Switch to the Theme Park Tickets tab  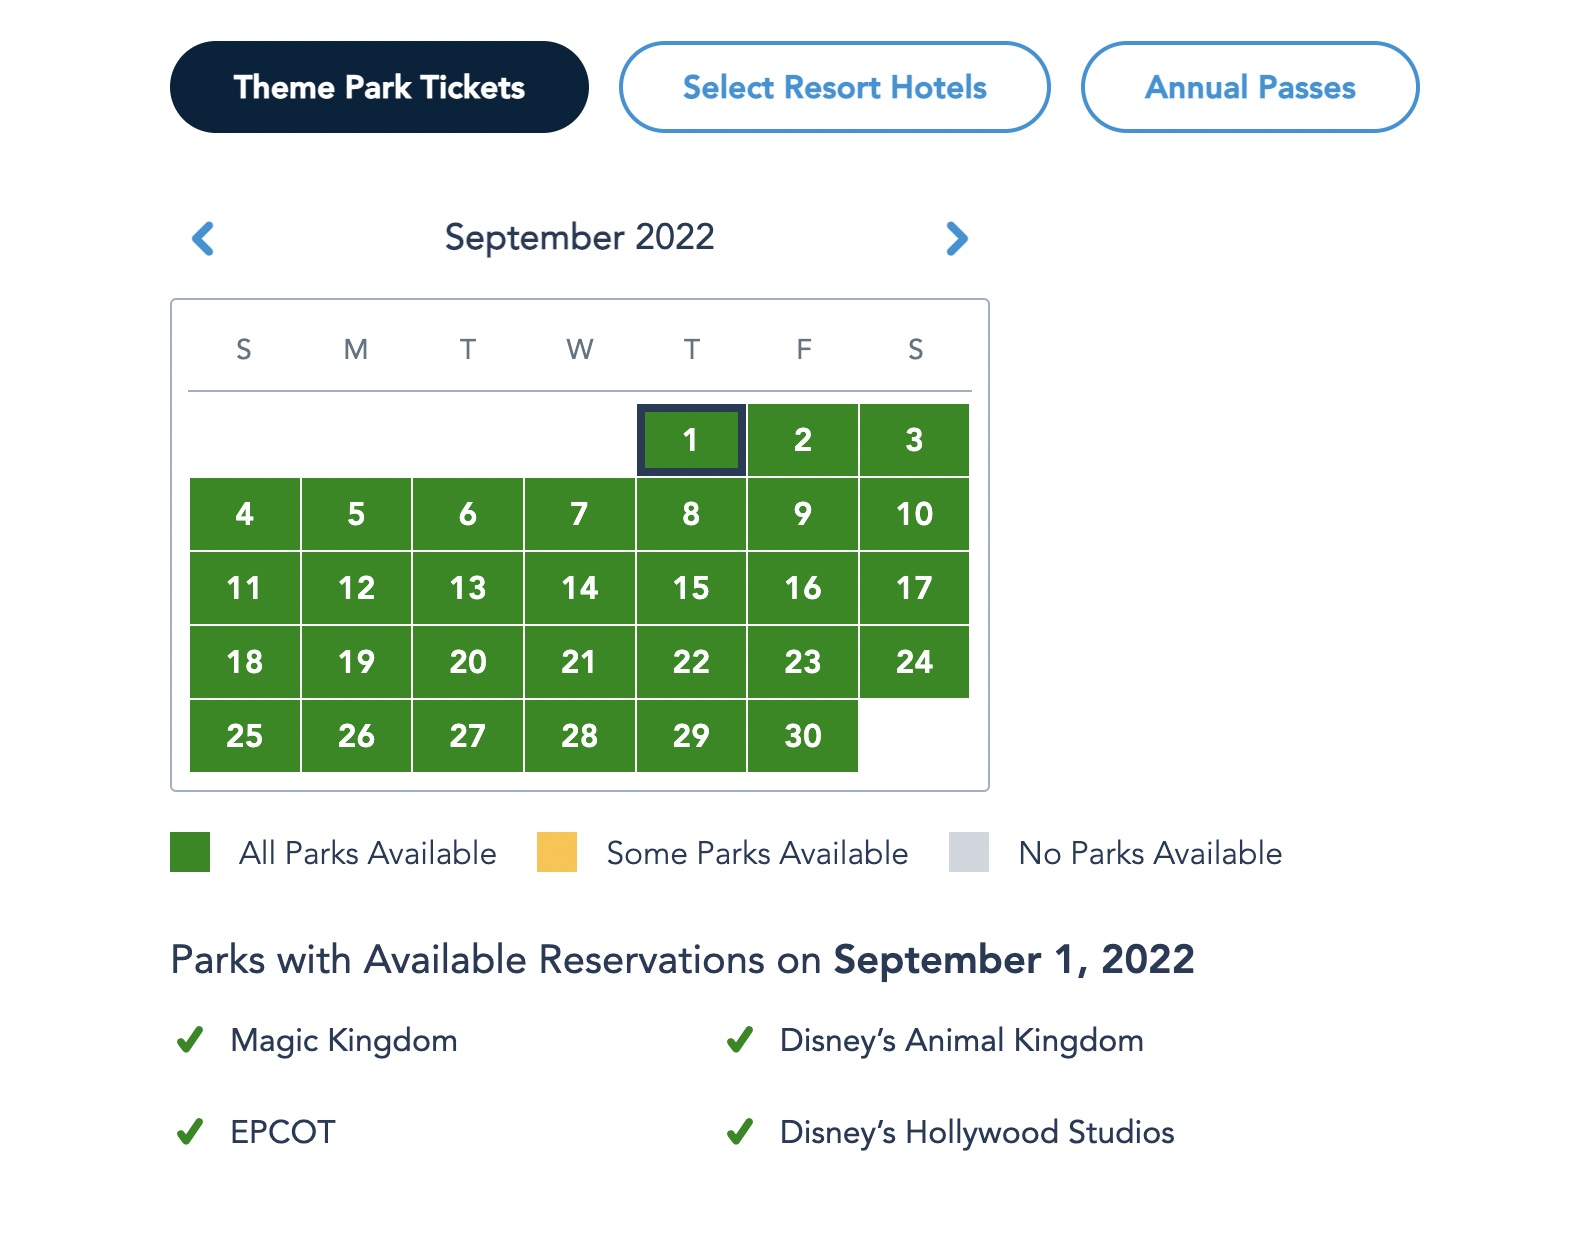[379, 87]
